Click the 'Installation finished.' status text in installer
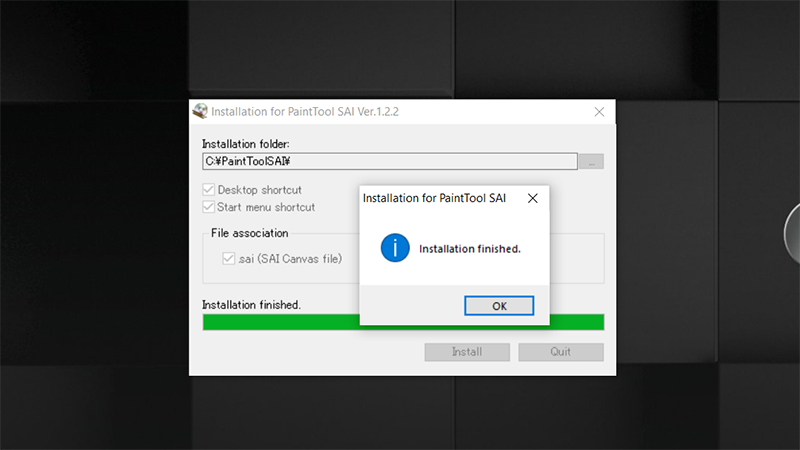The height and width of the screenshot is (450, 800). (x=252, y=305)
